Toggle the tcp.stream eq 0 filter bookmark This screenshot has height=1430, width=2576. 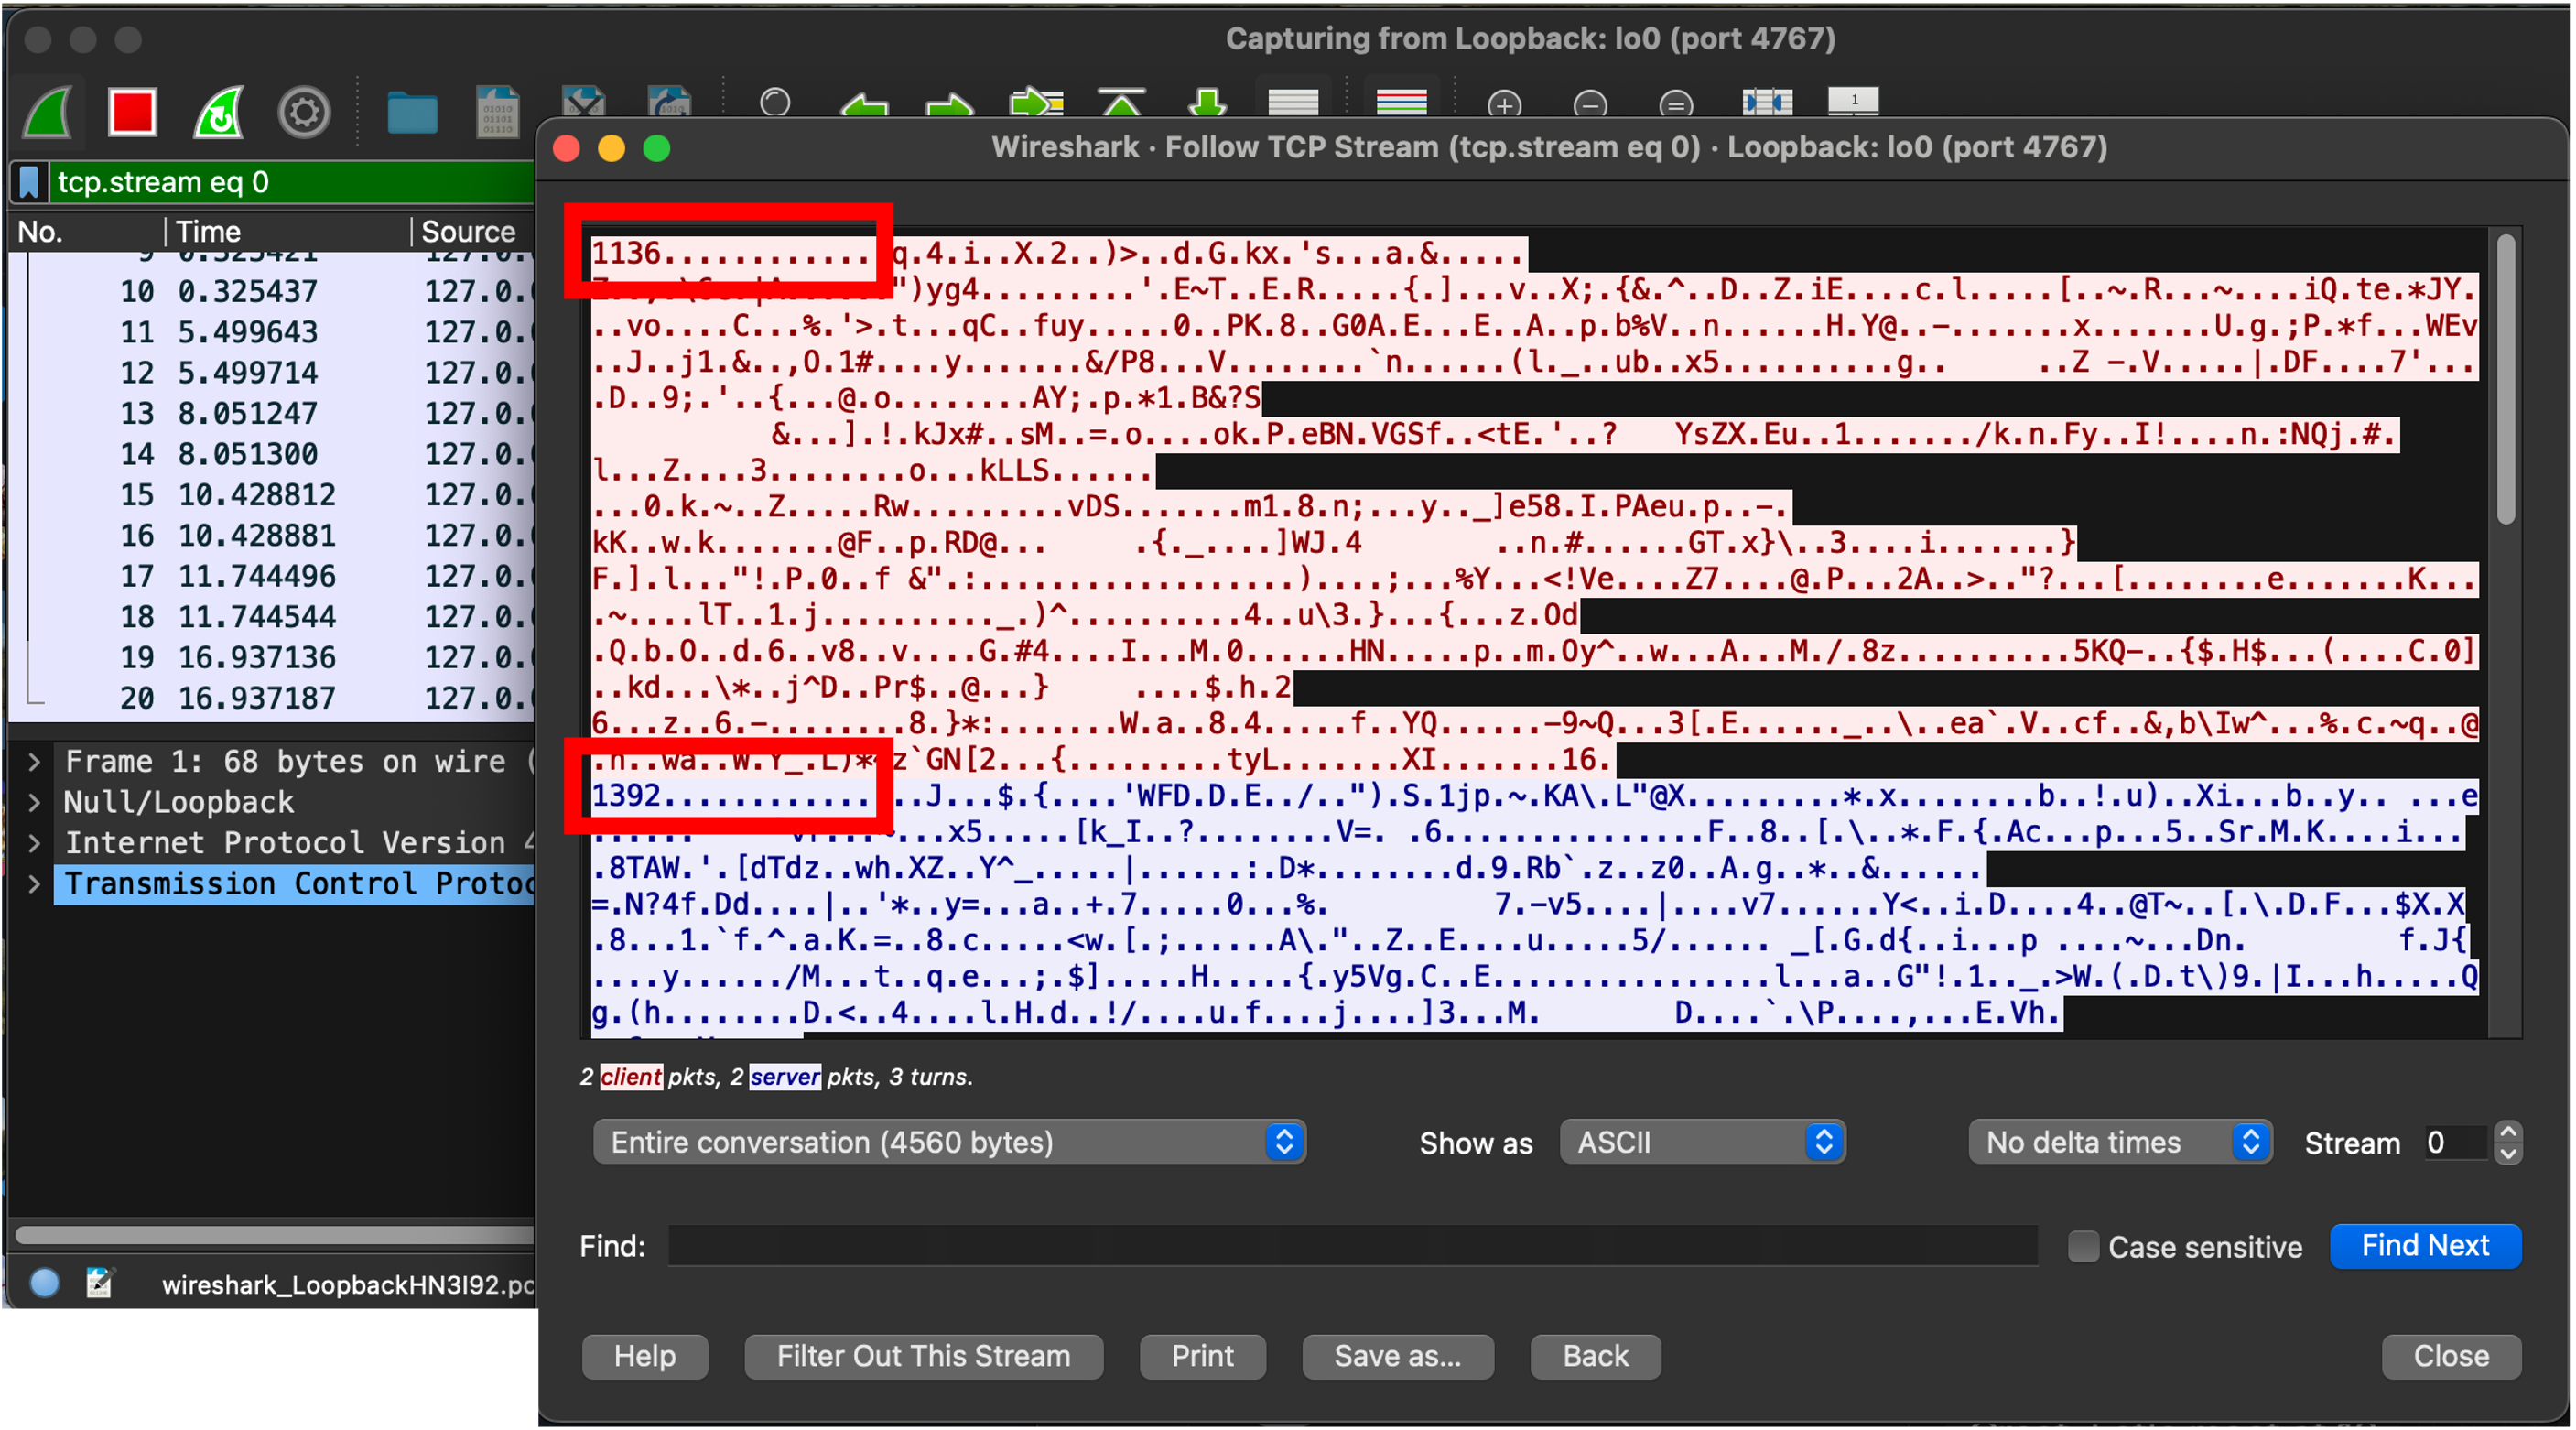[x=28, y=182]
